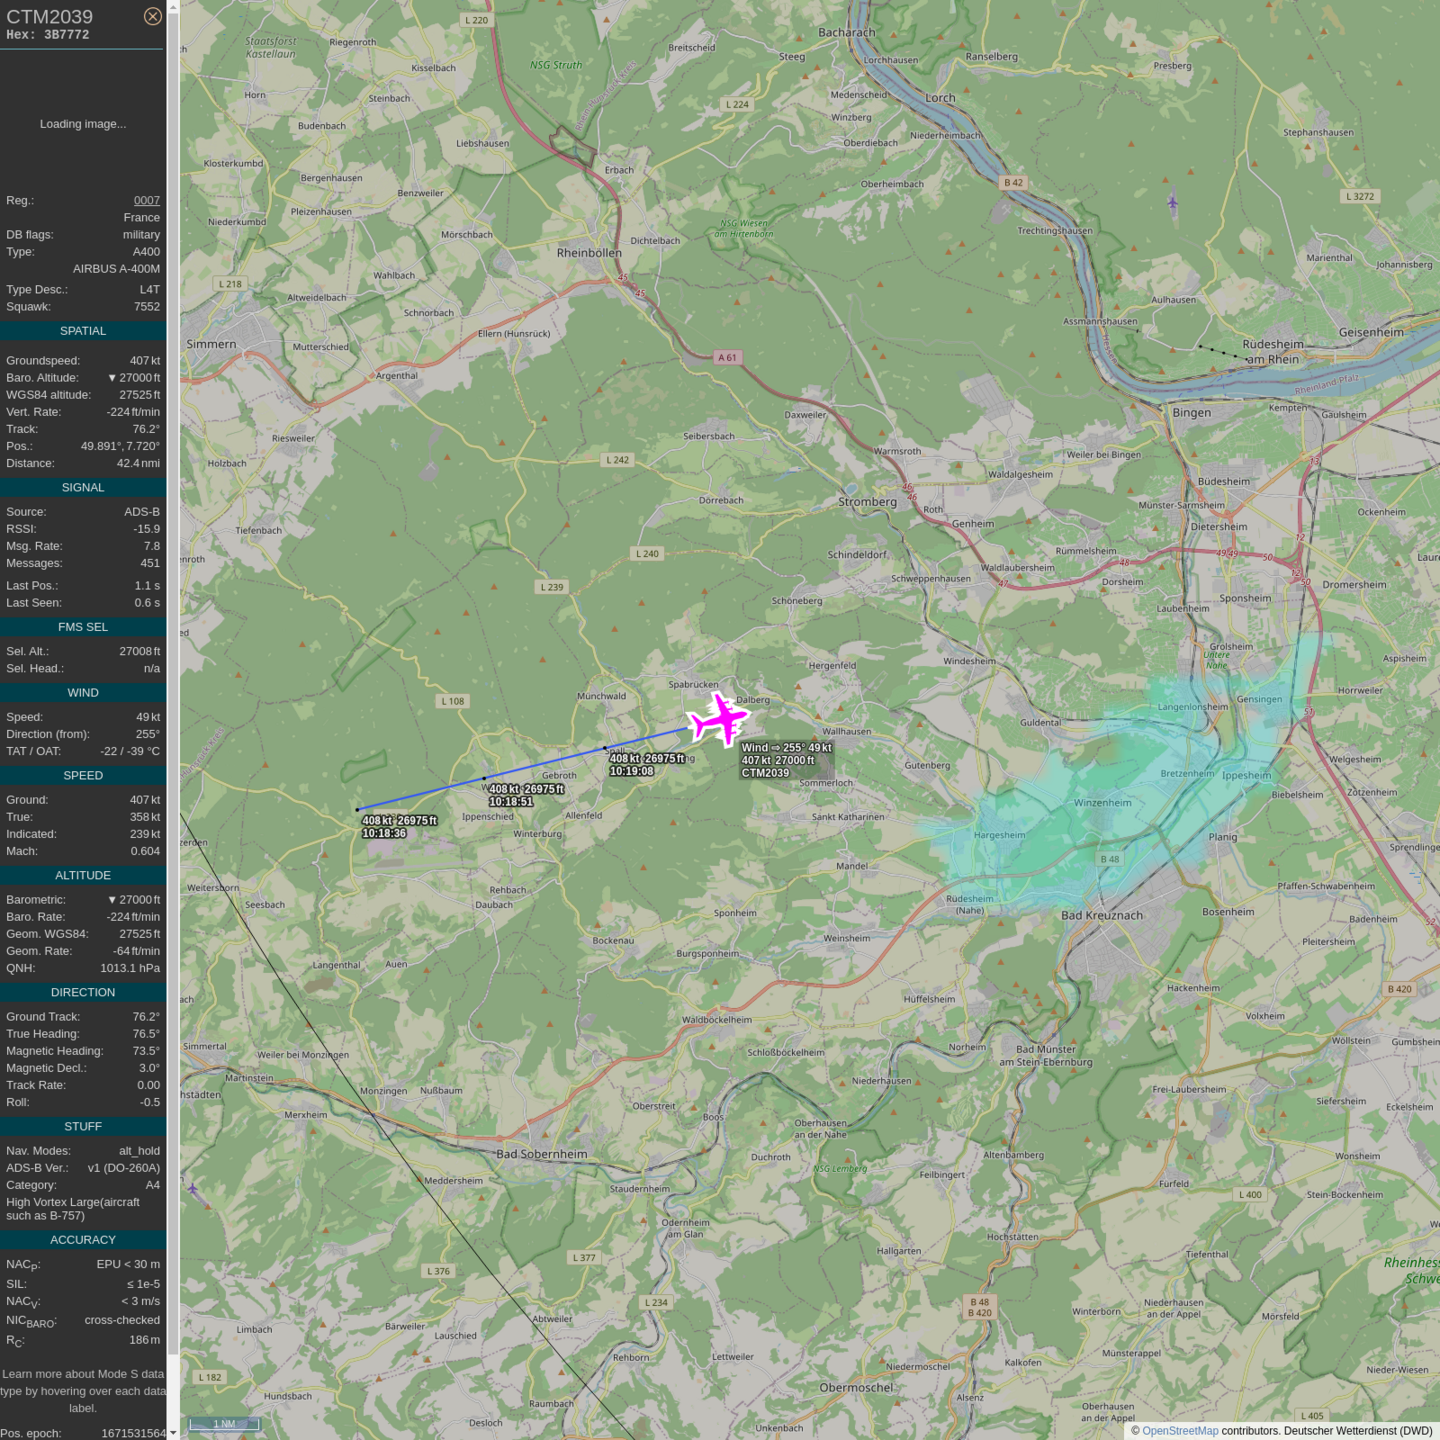Click the Loading image photo placeholder
This screenshot has width=1440, height=1440.
coord(83,124)
